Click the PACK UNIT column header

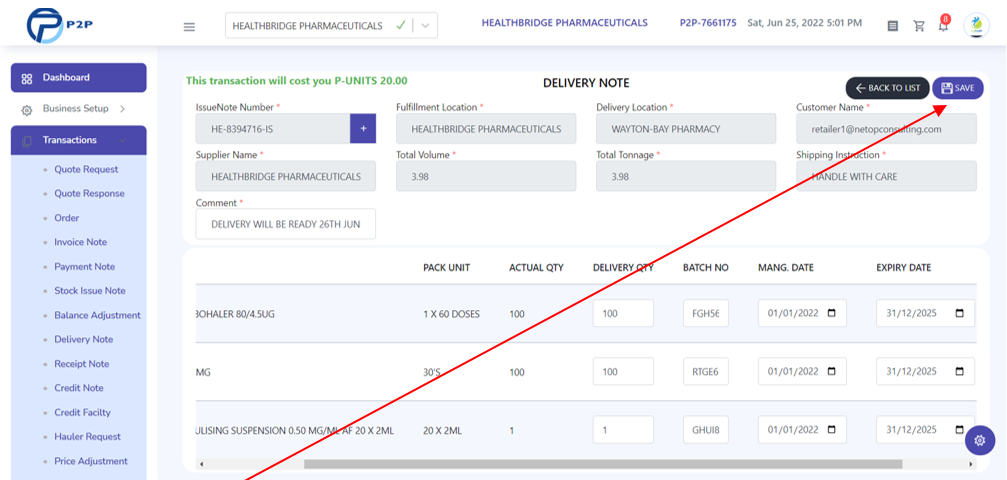[446, 267]
